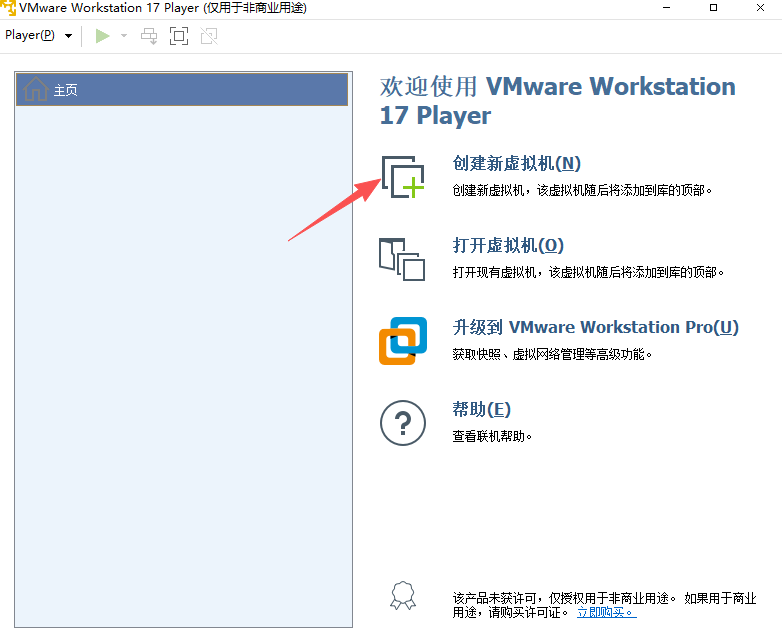The width and height of the screenshot is (782, 644).
Task: Minimize the VMware Player window
Action: click(x=666, y=7)
